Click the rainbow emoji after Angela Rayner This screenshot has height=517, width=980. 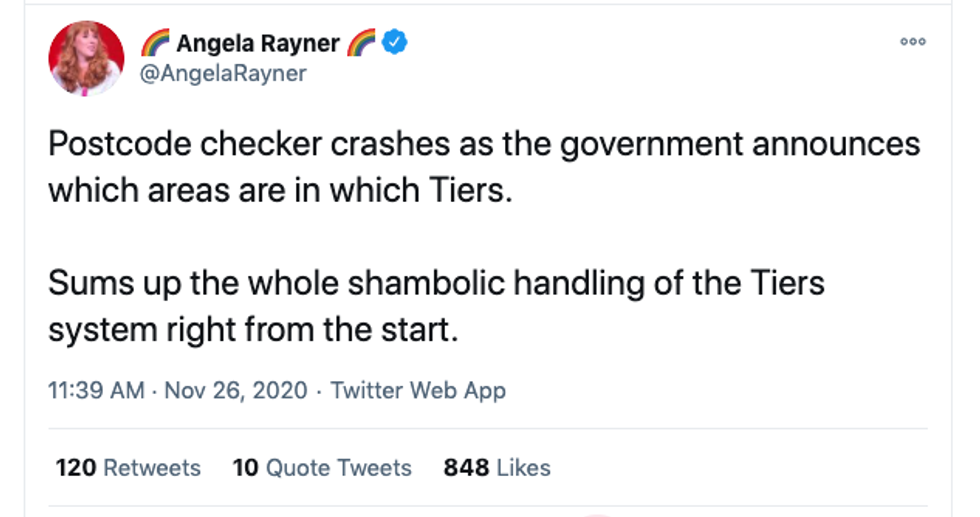362,44
